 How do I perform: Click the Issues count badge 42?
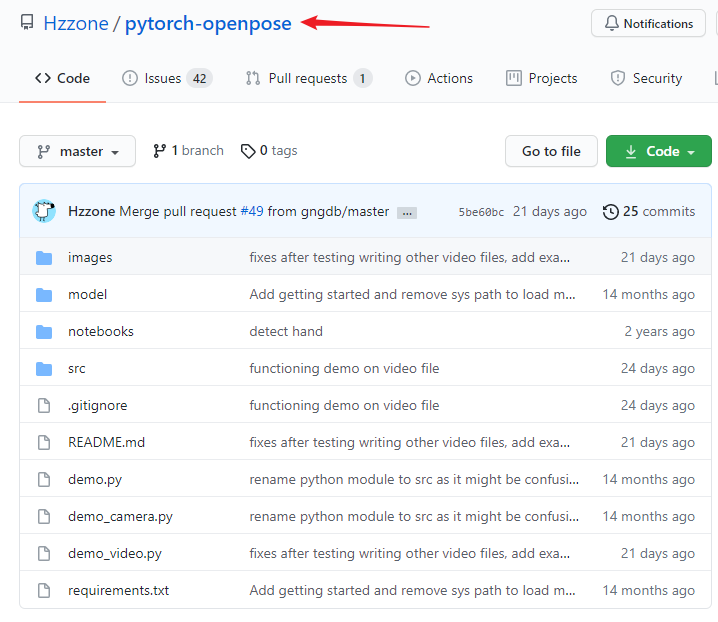coord(199,79)
